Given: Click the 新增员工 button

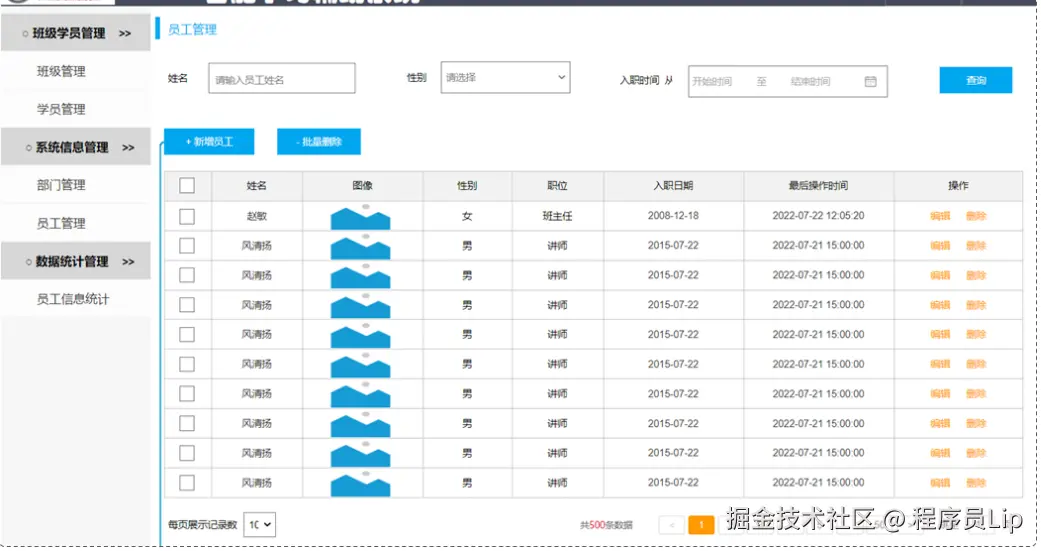Looking at the screenshot, I should click(x=209, y=141).
